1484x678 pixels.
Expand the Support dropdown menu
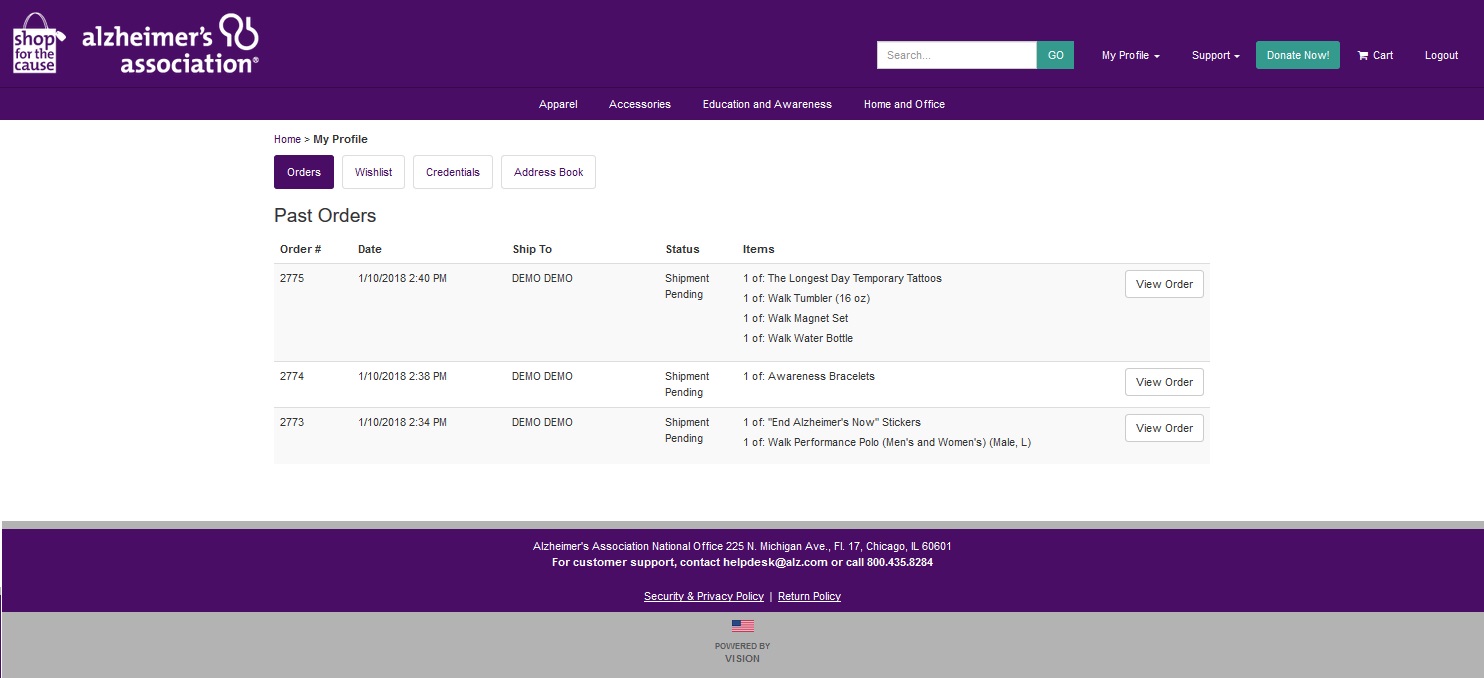1215,56
